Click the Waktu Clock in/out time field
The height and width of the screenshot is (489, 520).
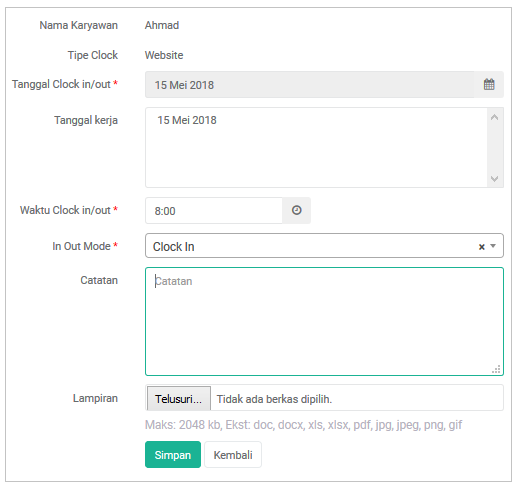coord(214,210)
